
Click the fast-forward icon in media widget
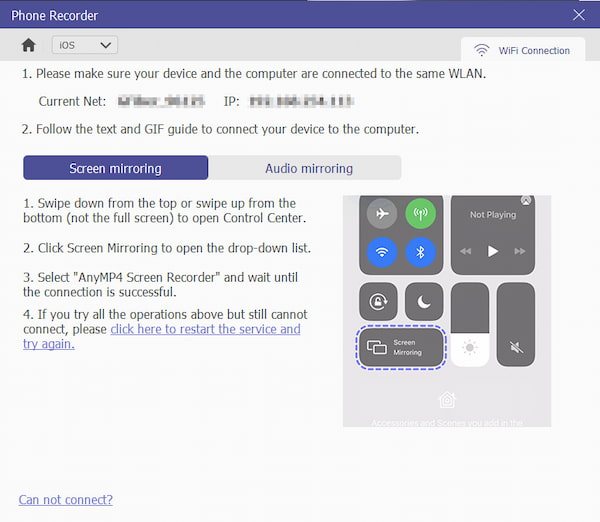pos(520,251)
